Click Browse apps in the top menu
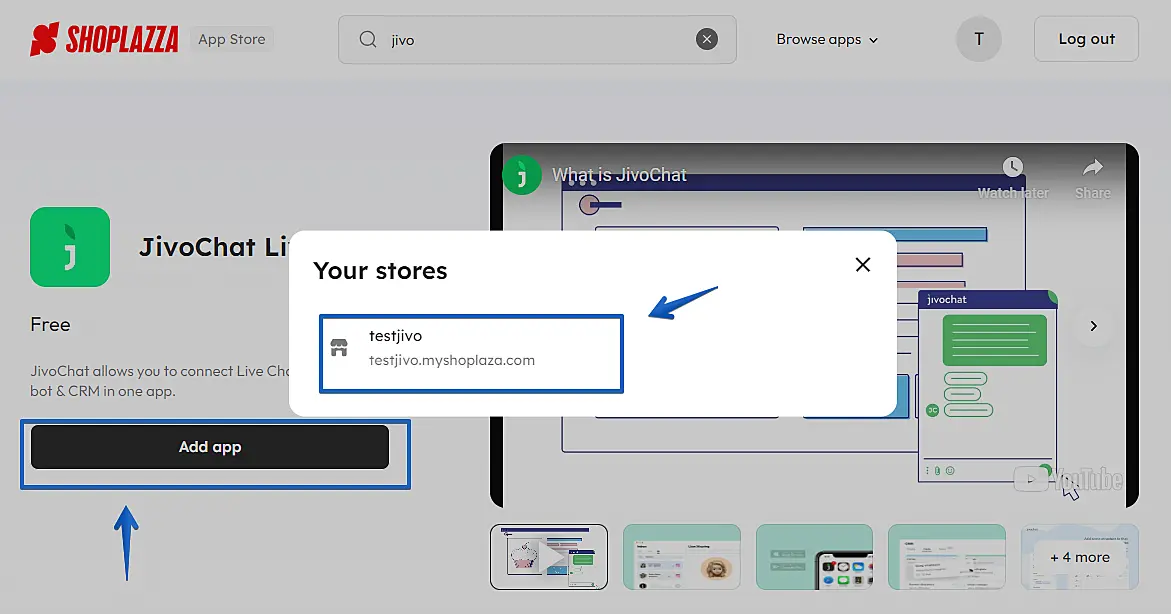1171x614 pixels. coord(819,40)
